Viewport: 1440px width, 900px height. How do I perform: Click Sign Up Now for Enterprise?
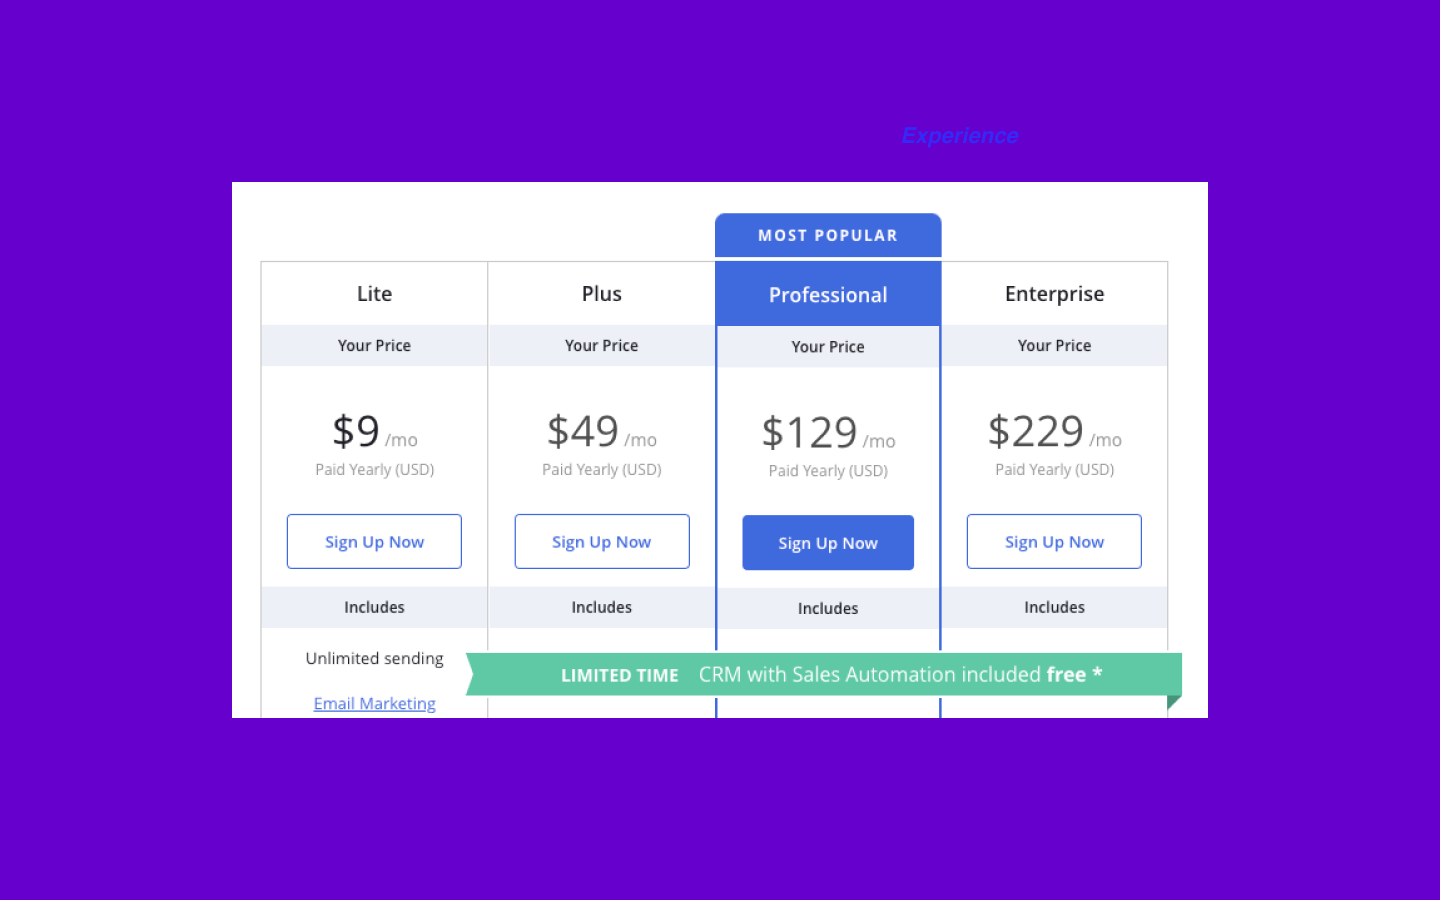1054,541
